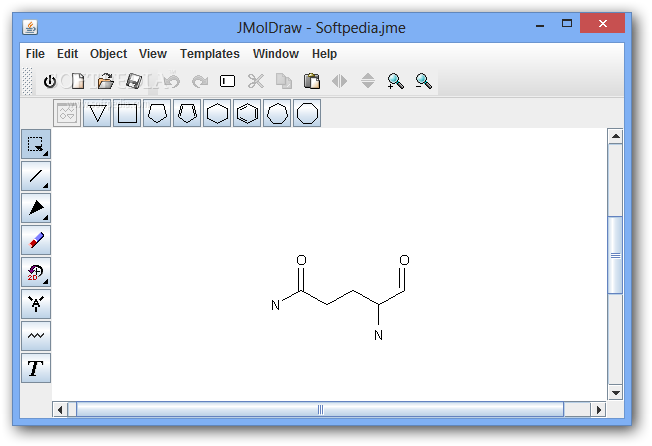Open the View menu
This screenshot has height=446, width=652.
pos(153,54)
